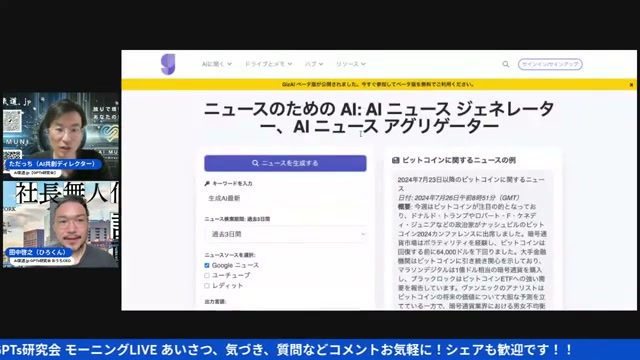Dismiss the yellow beta announcement banner
The height and width of the screenshot is (360, 640).
coord(631,84)
